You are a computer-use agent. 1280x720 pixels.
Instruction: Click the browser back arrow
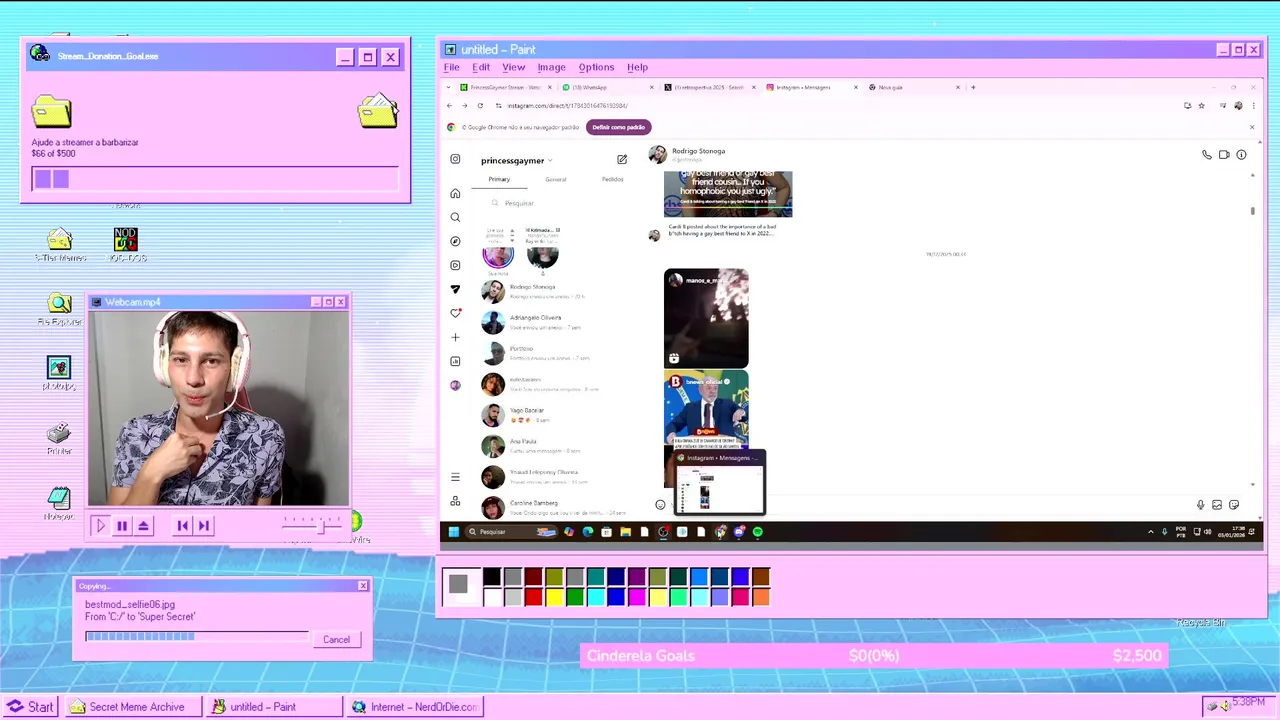[449, 105]
